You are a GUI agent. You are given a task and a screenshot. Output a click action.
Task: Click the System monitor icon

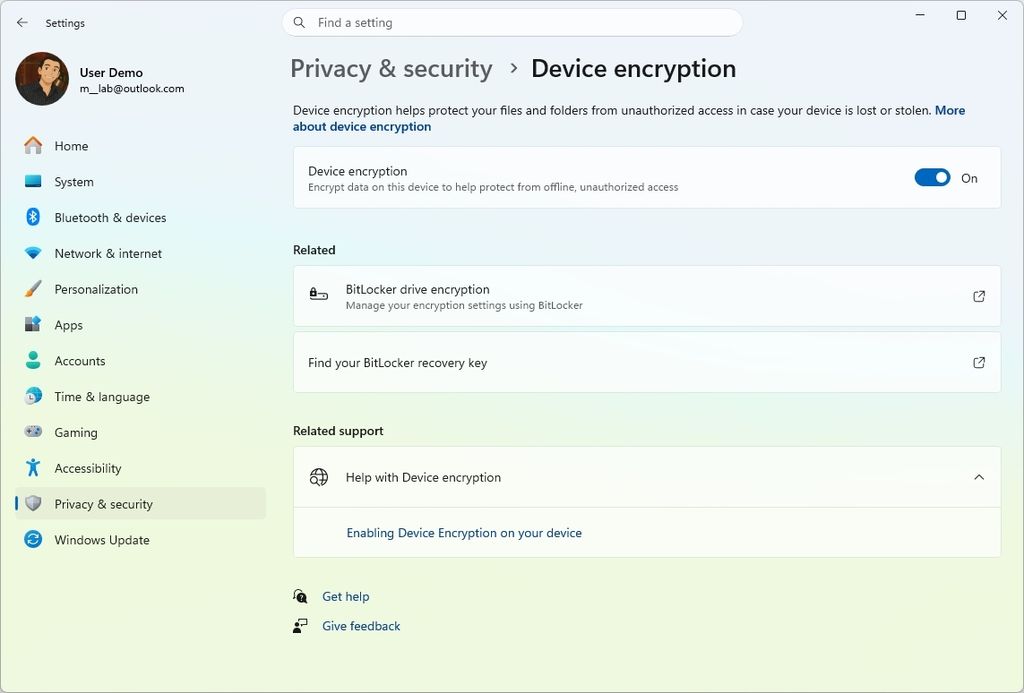[x=33, y=182]
